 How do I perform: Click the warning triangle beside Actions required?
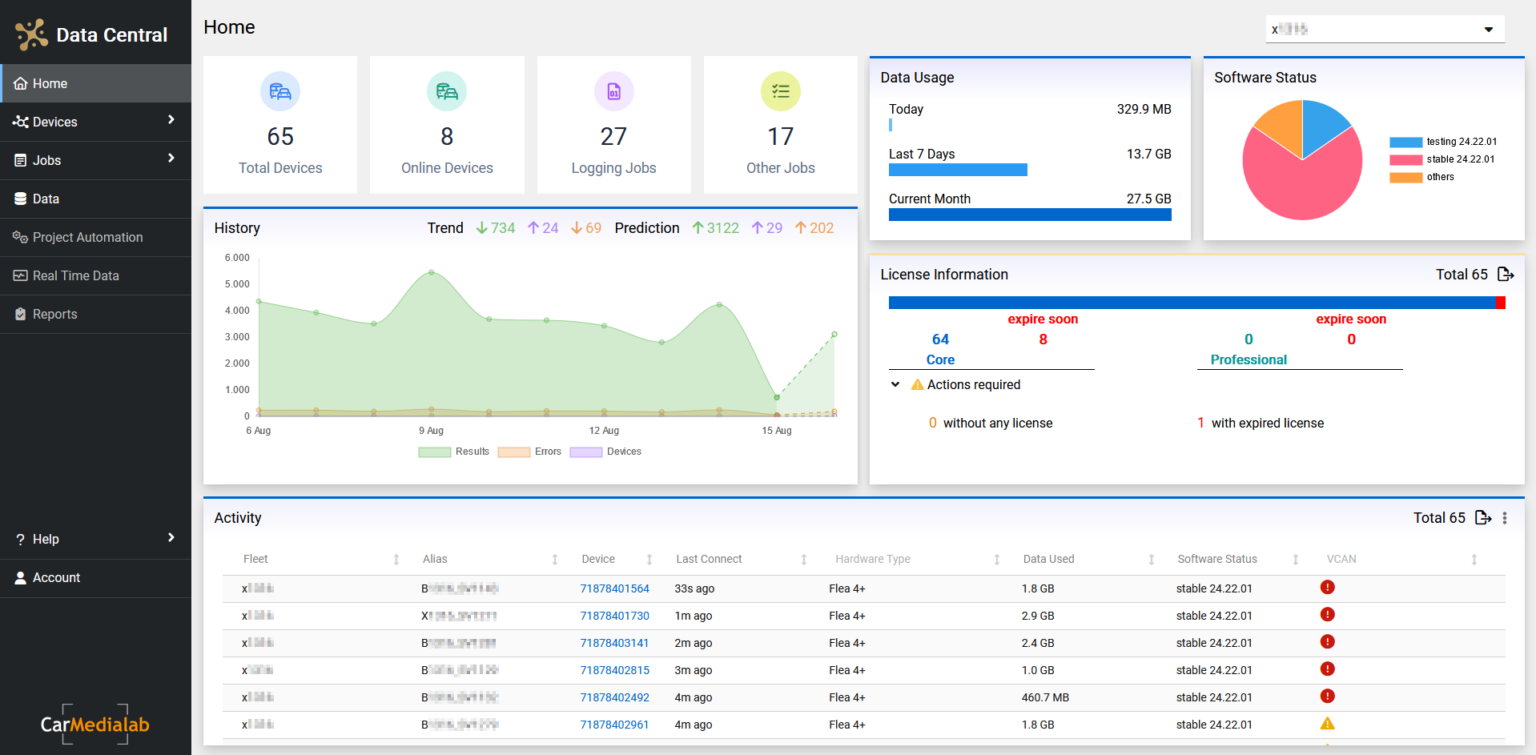click(x=917, y=384)
